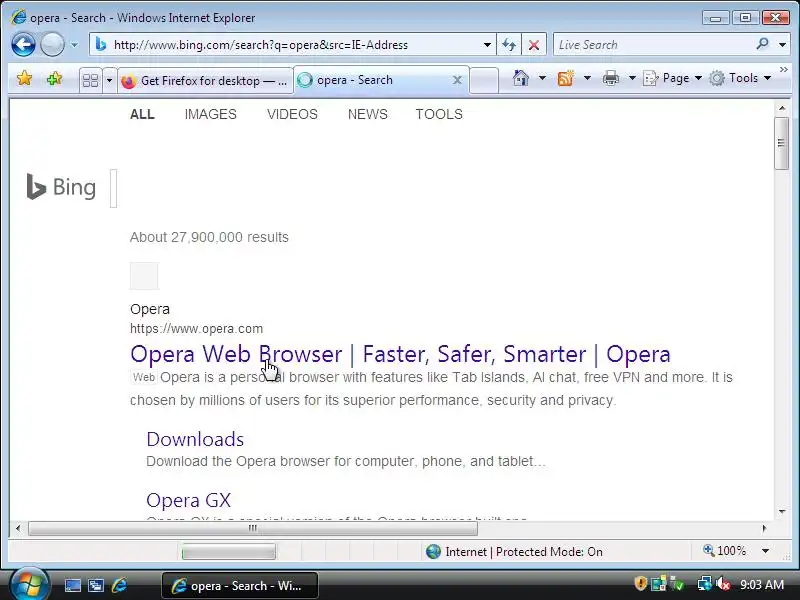800x600 pixels.
Task: Click Internet Protected Mode status globe
Action: [x=433, y=552]
